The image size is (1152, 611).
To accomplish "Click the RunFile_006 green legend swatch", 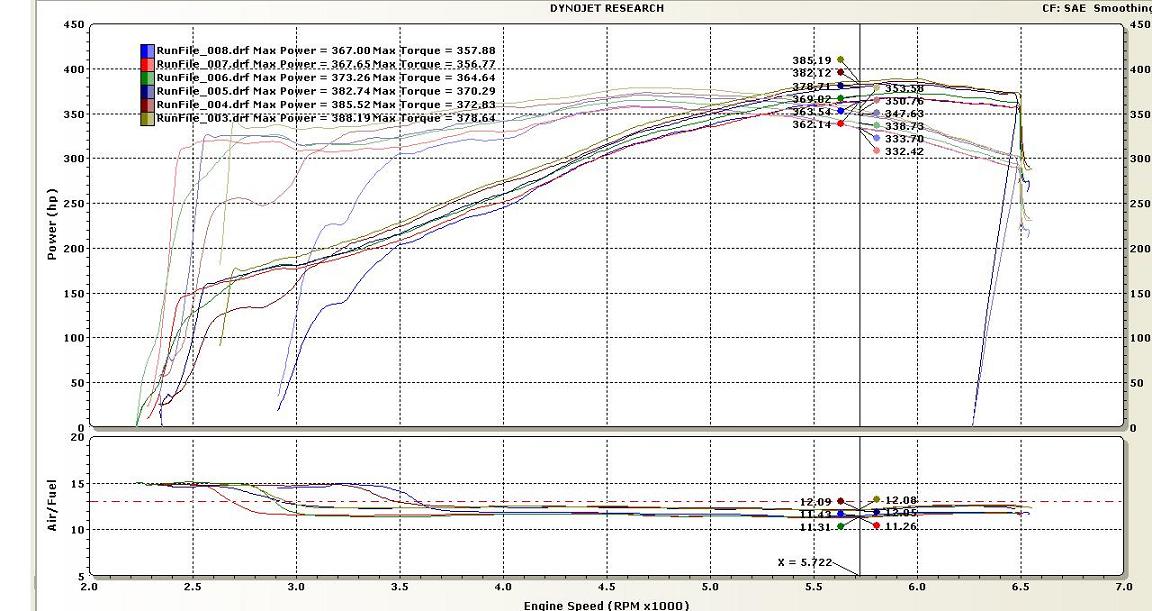I will point(147,77).
